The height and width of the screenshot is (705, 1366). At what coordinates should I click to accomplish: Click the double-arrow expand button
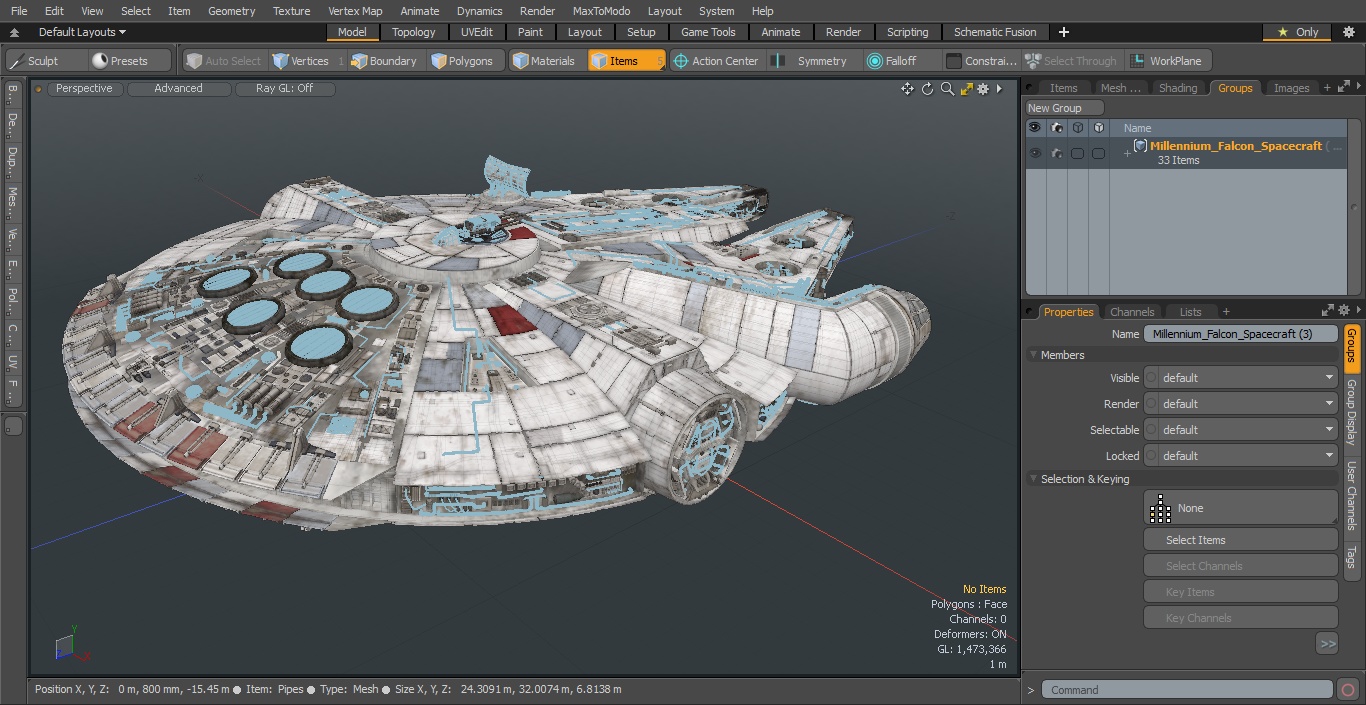point(1327,644)
